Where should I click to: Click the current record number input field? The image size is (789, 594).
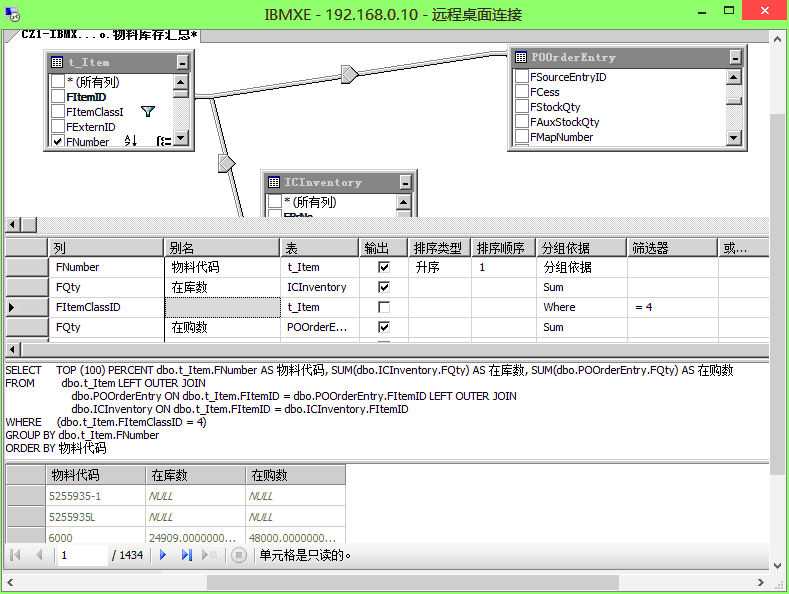click(80, 554)
